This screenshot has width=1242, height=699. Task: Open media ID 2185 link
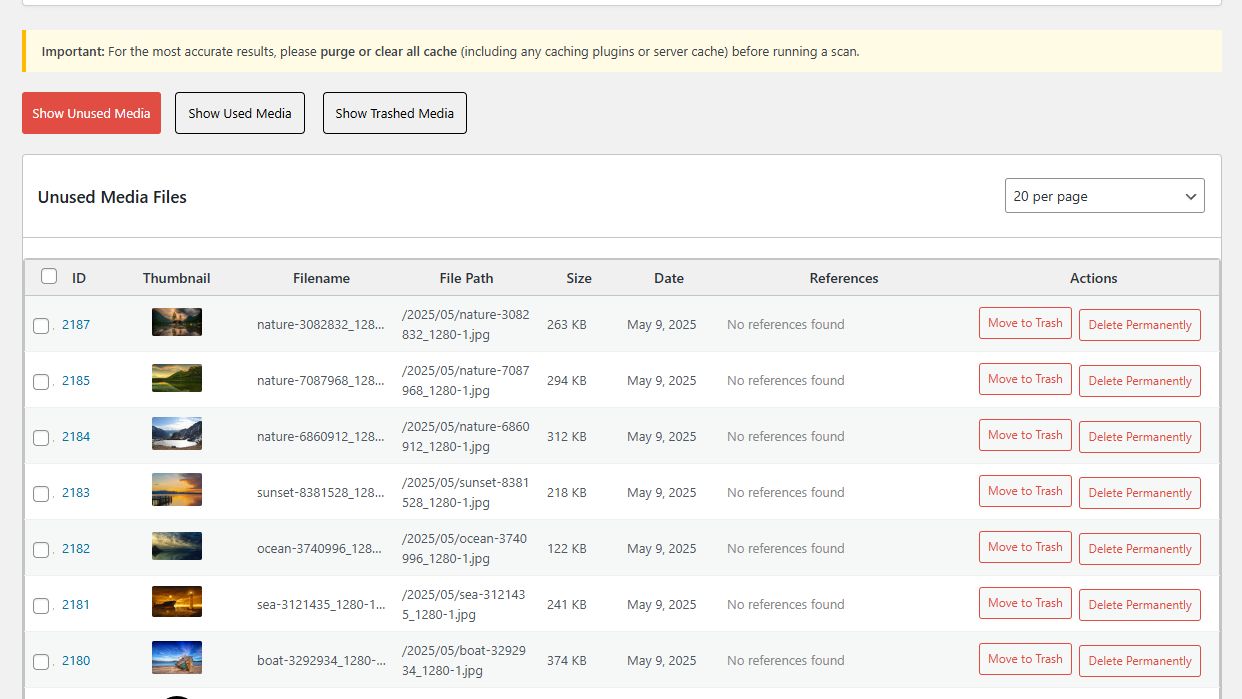click(76, 380)
